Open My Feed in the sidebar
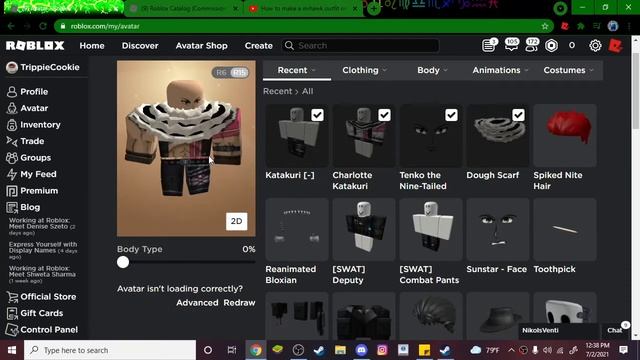Screen dimensions: 640x360 (x=31, y=174)
